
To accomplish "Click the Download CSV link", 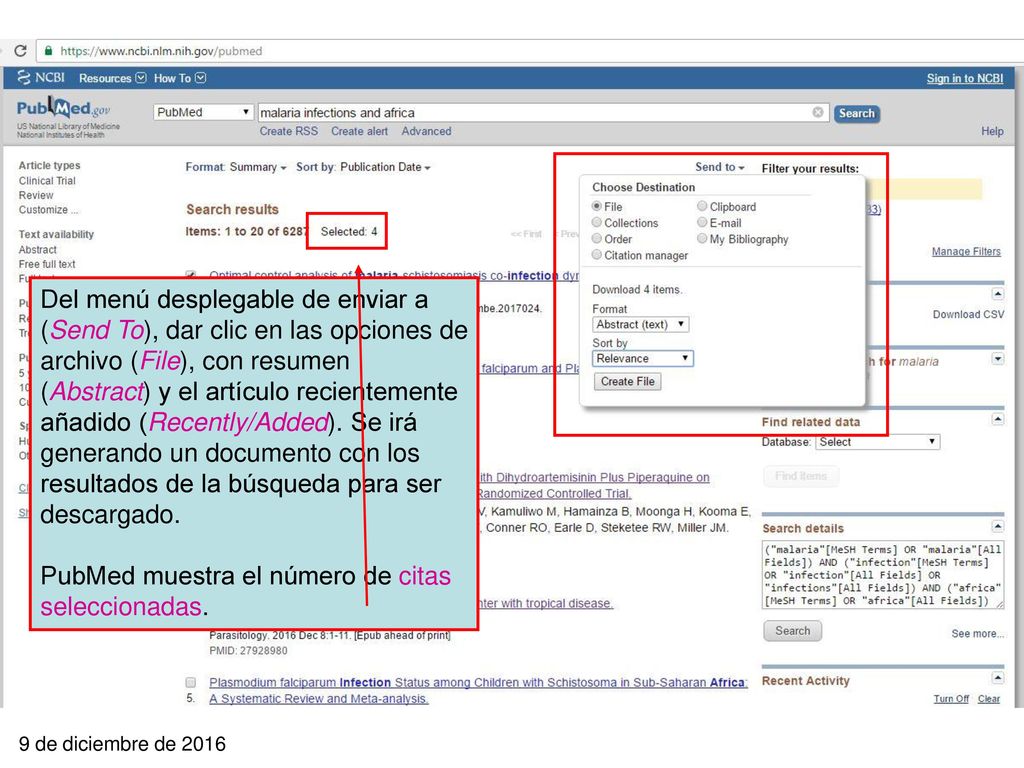I will click(968, 314).
